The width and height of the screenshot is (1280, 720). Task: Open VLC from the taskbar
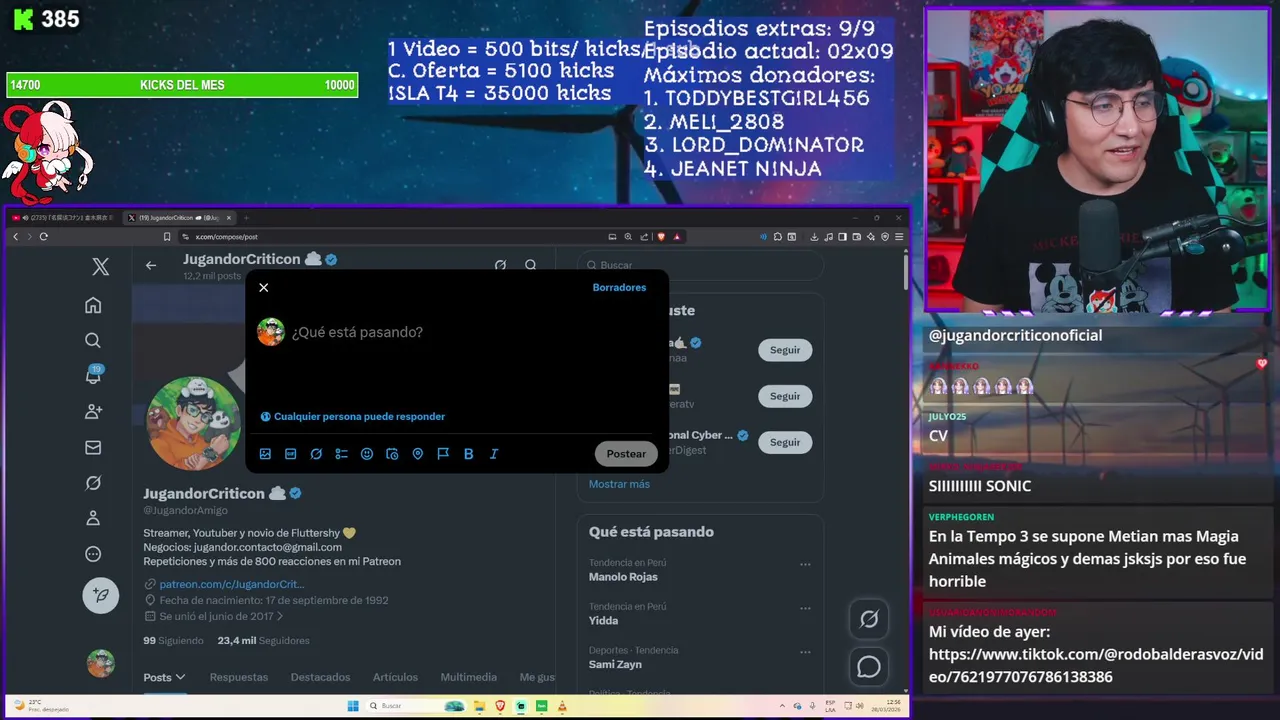[x=560, y=706]
